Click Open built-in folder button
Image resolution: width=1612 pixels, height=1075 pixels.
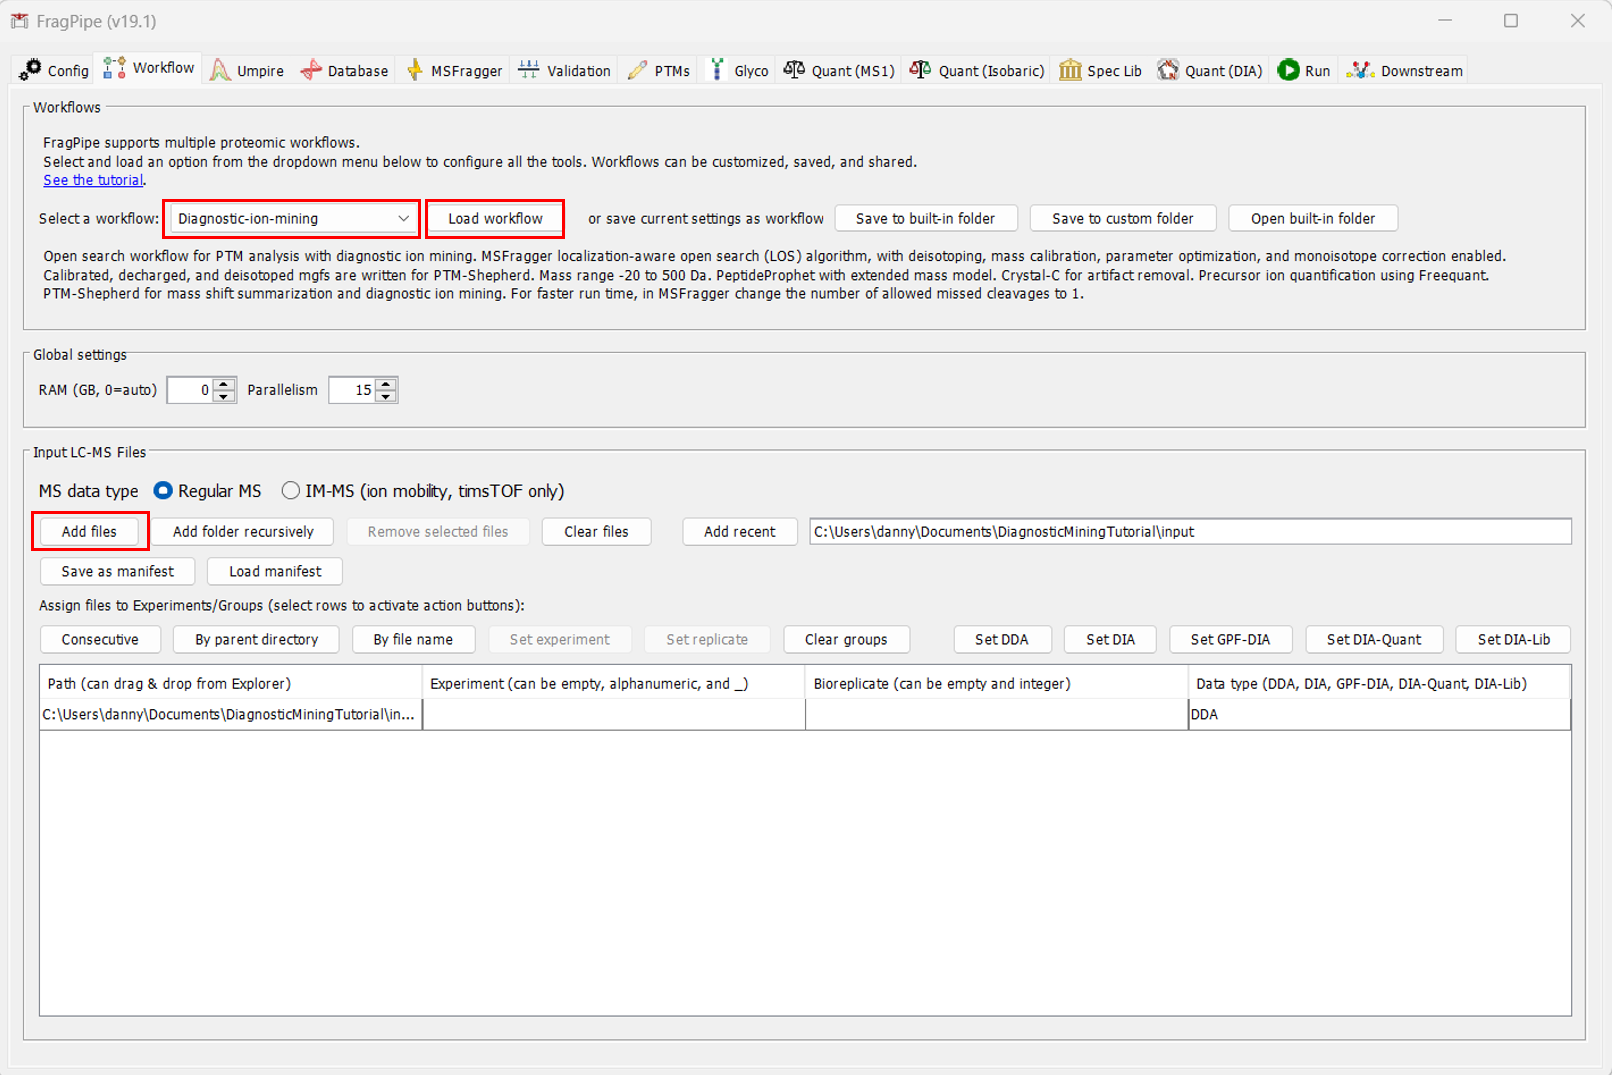[1312, 218]
